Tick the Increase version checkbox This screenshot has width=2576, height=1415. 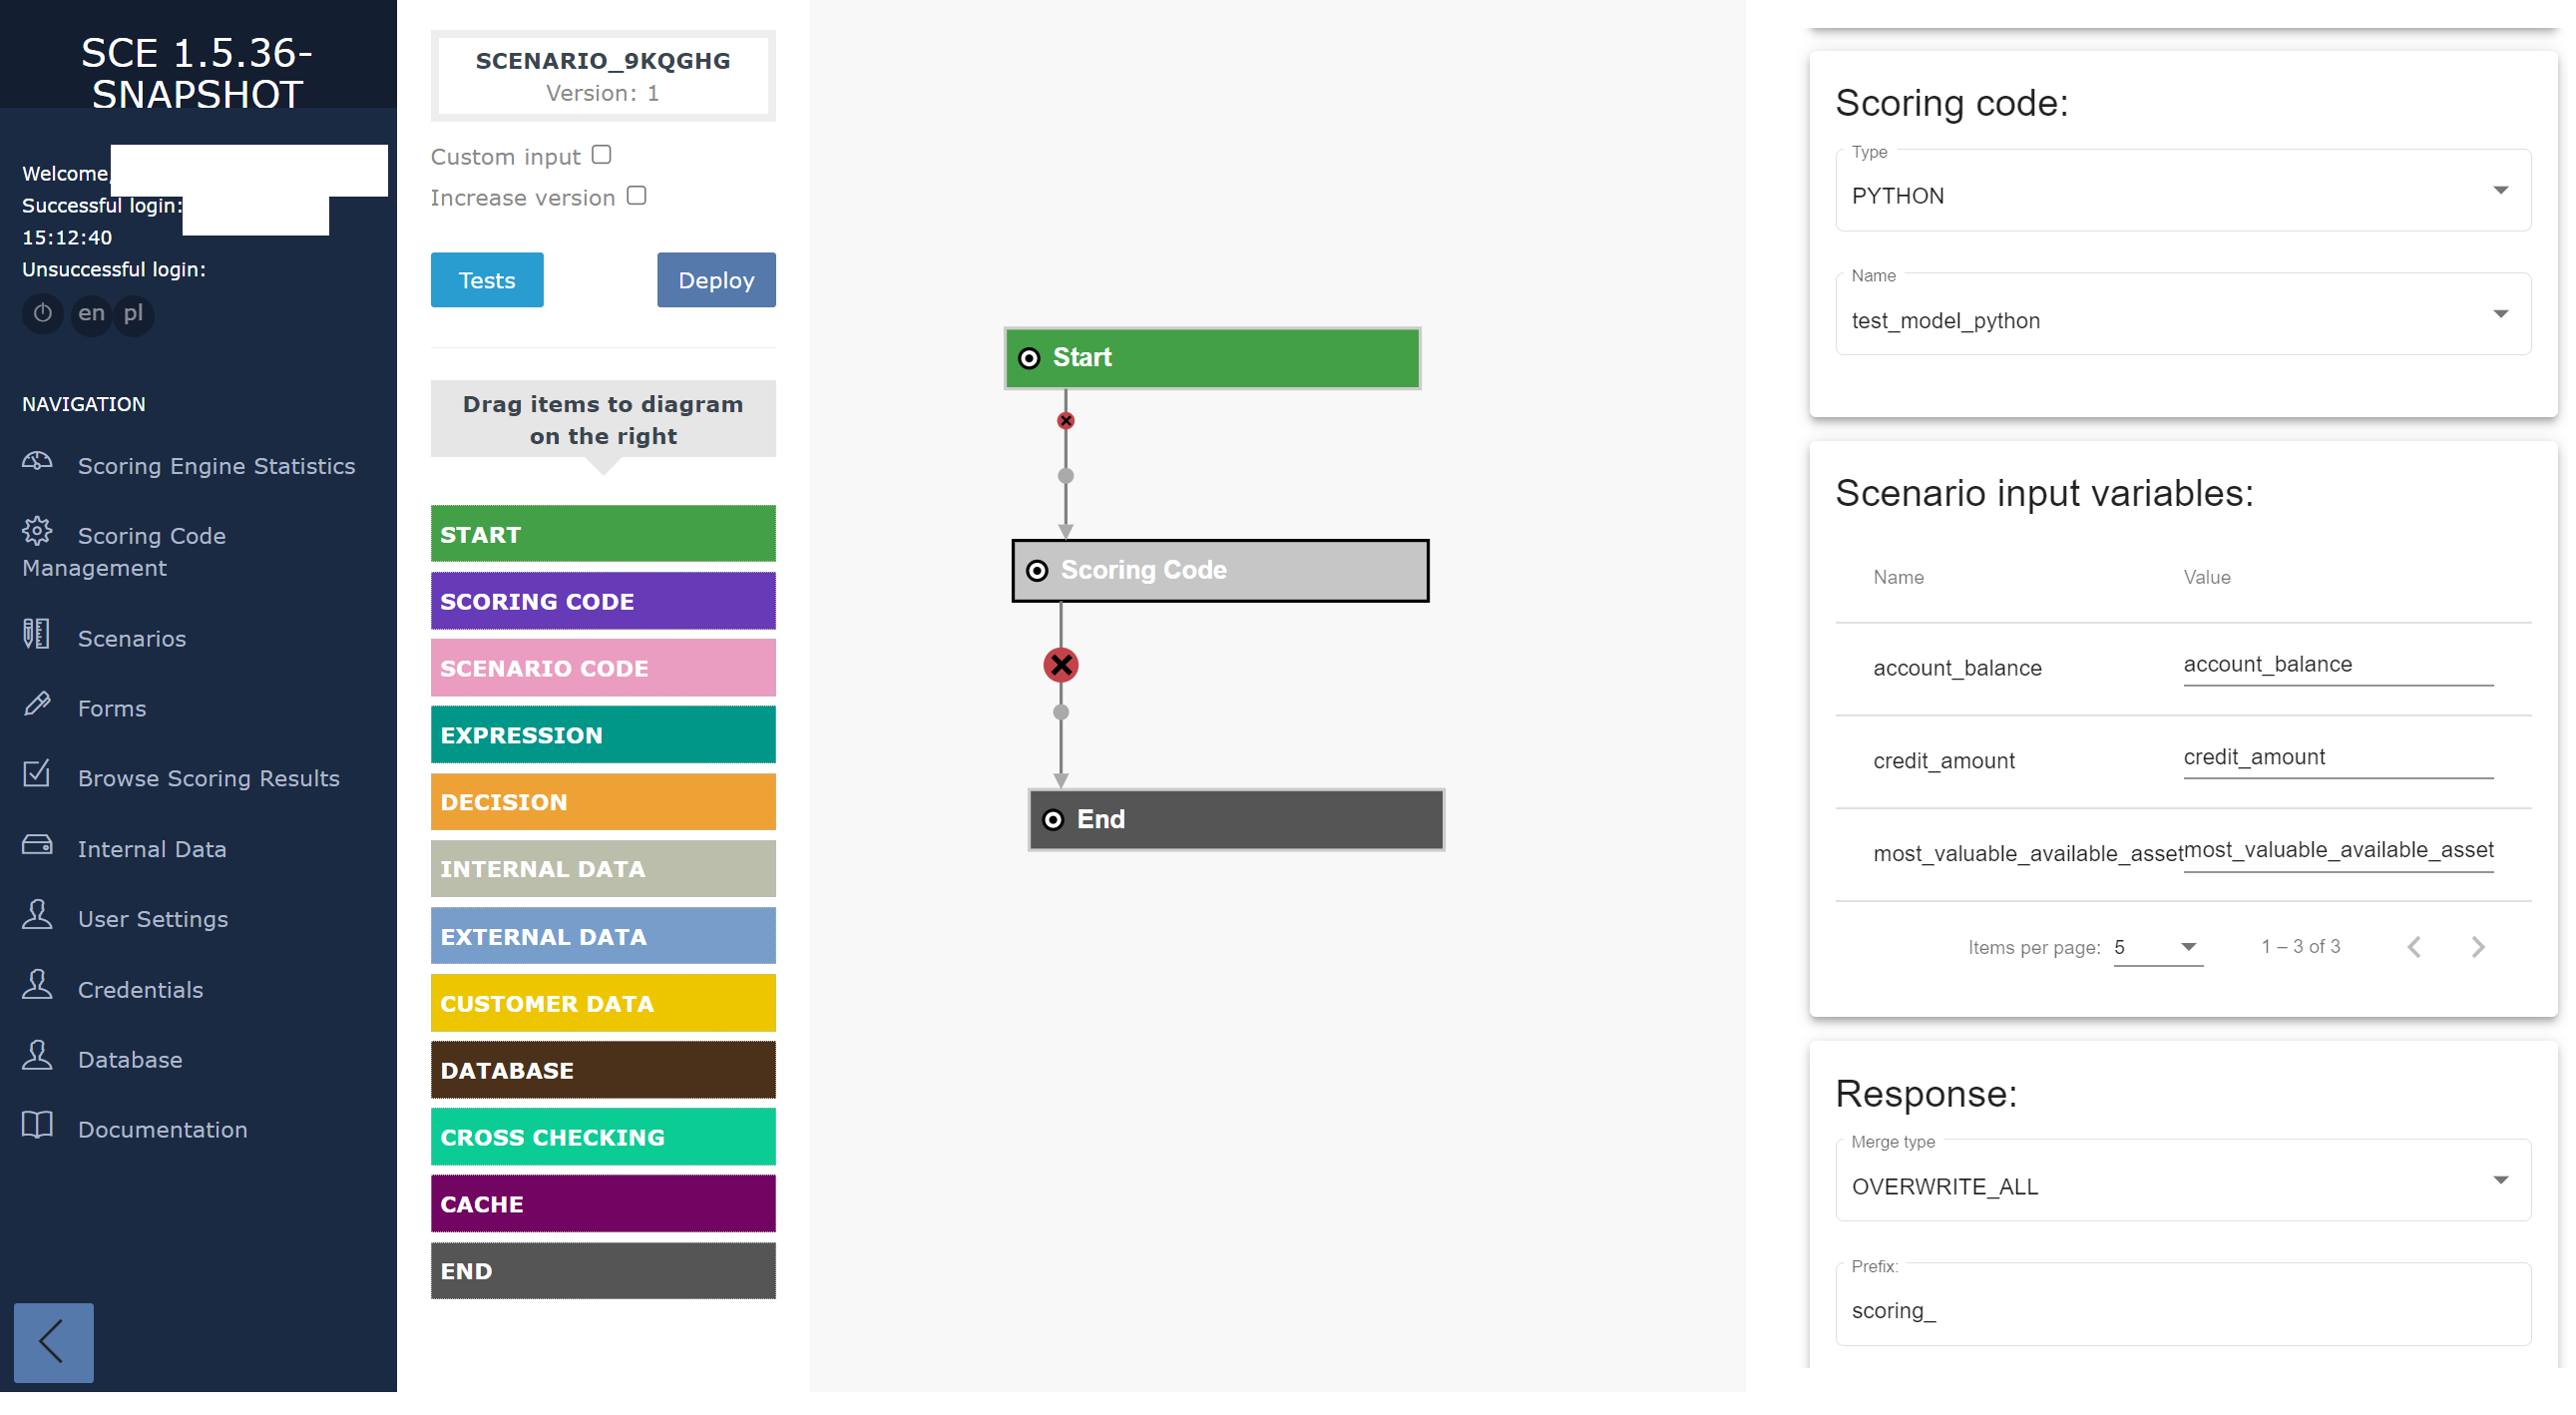[637, 196]
